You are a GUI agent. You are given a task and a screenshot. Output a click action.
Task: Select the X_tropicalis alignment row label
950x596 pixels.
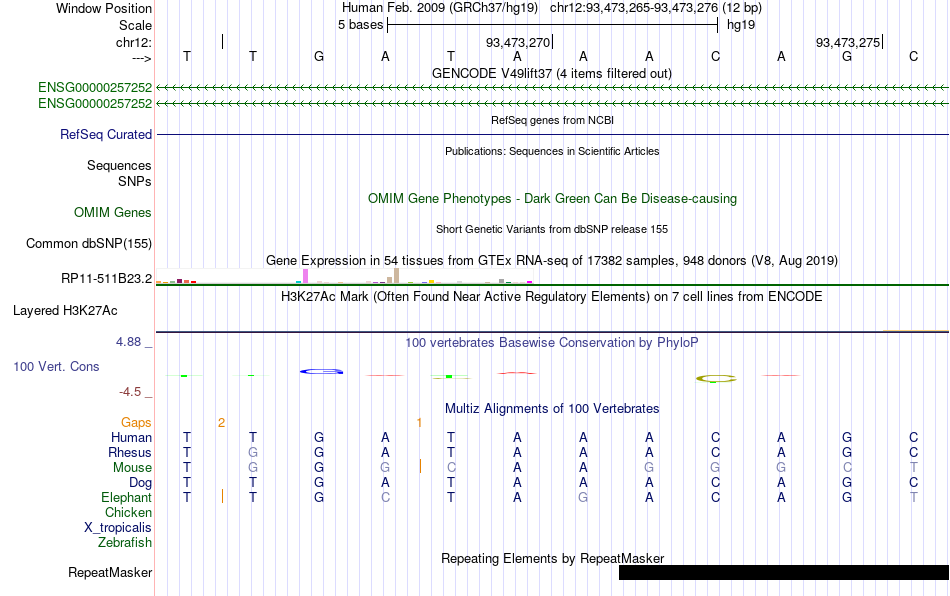[x=118, y=528]
